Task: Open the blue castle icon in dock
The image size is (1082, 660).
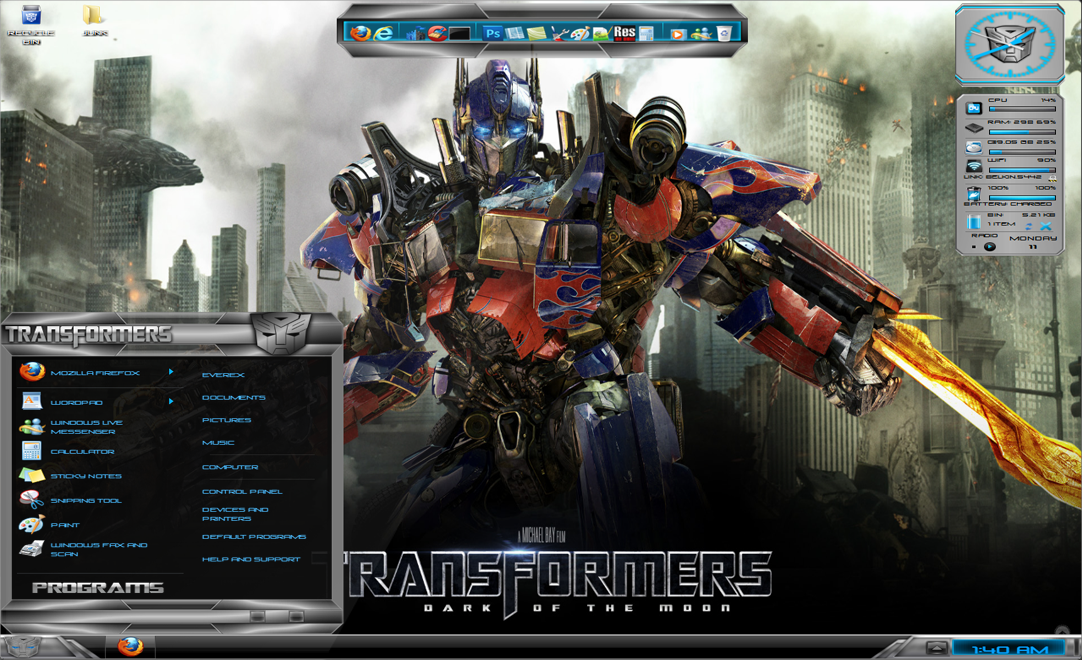Action: pos(415,34)
